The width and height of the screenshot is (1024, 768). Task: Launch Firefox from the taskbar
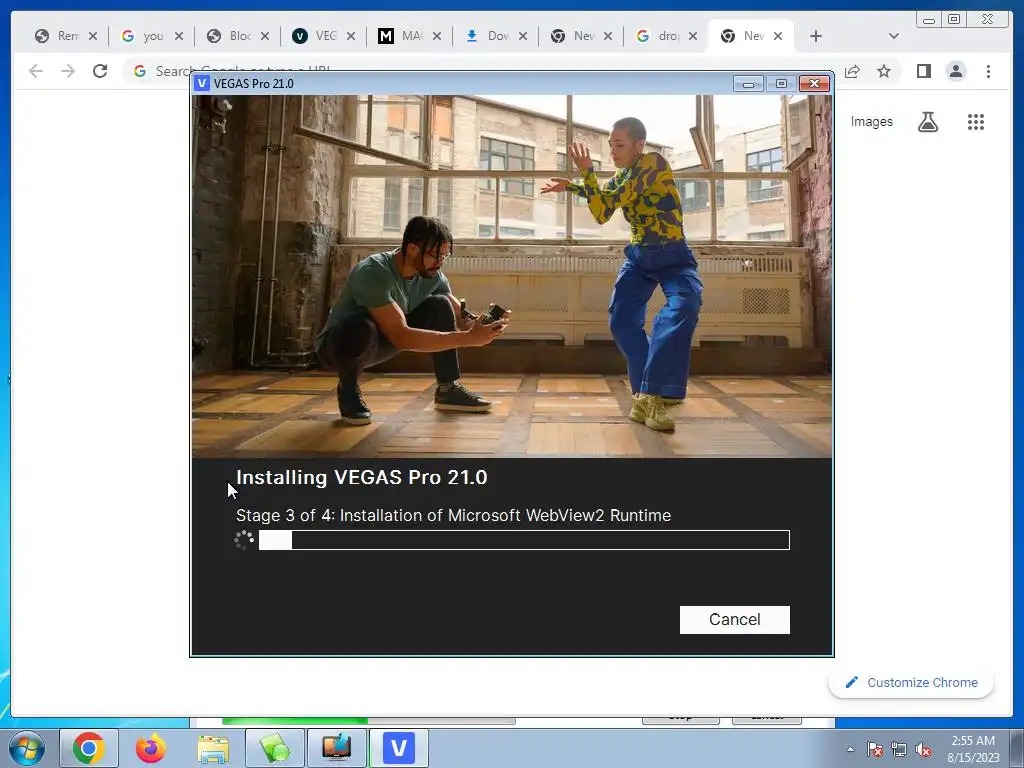[151, 748]
